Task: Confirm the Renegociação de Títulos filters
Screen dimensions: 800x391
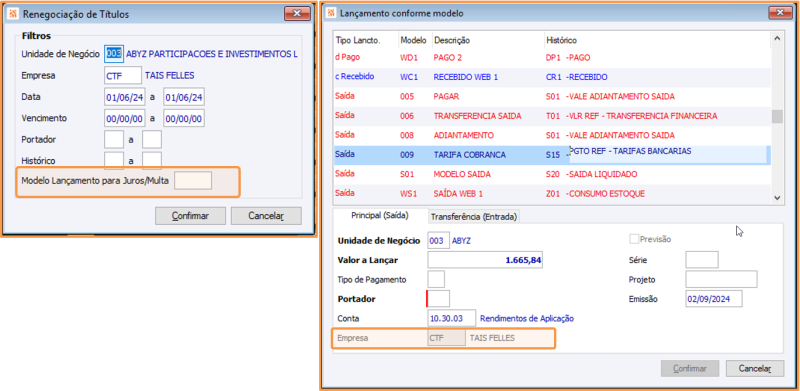Action: pos(190,216)
